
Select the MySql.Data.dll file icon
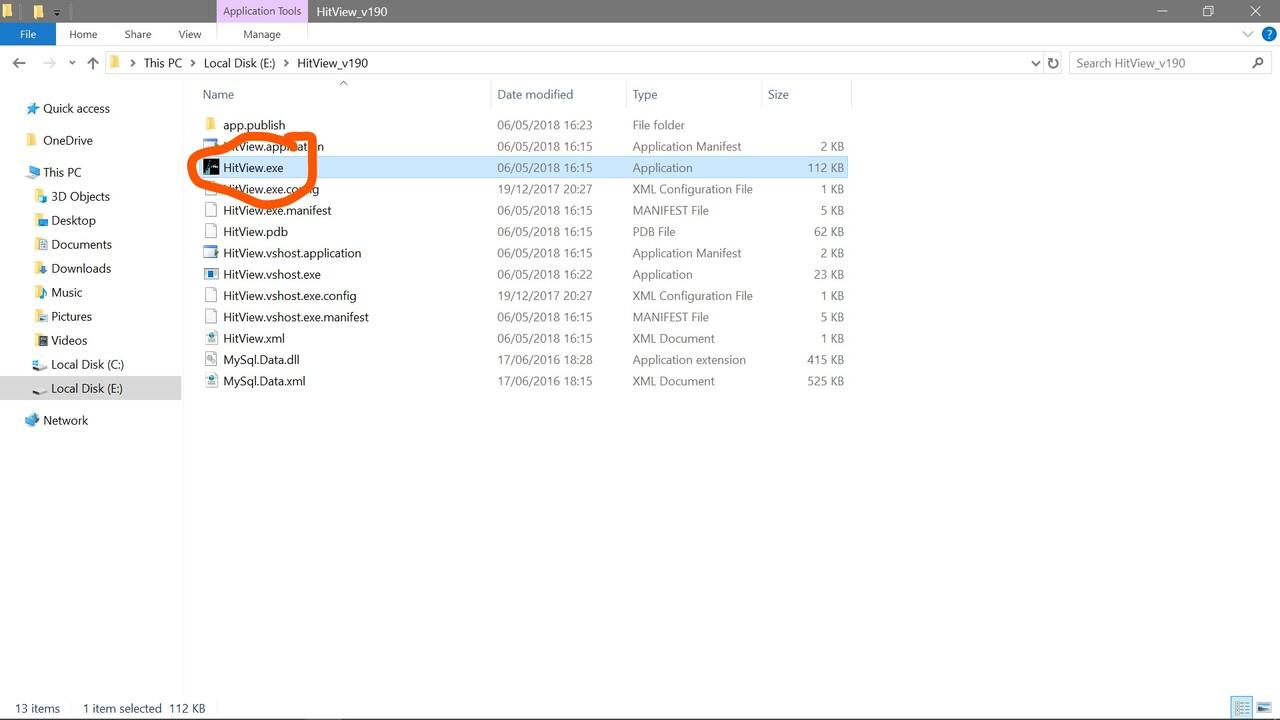210,360
